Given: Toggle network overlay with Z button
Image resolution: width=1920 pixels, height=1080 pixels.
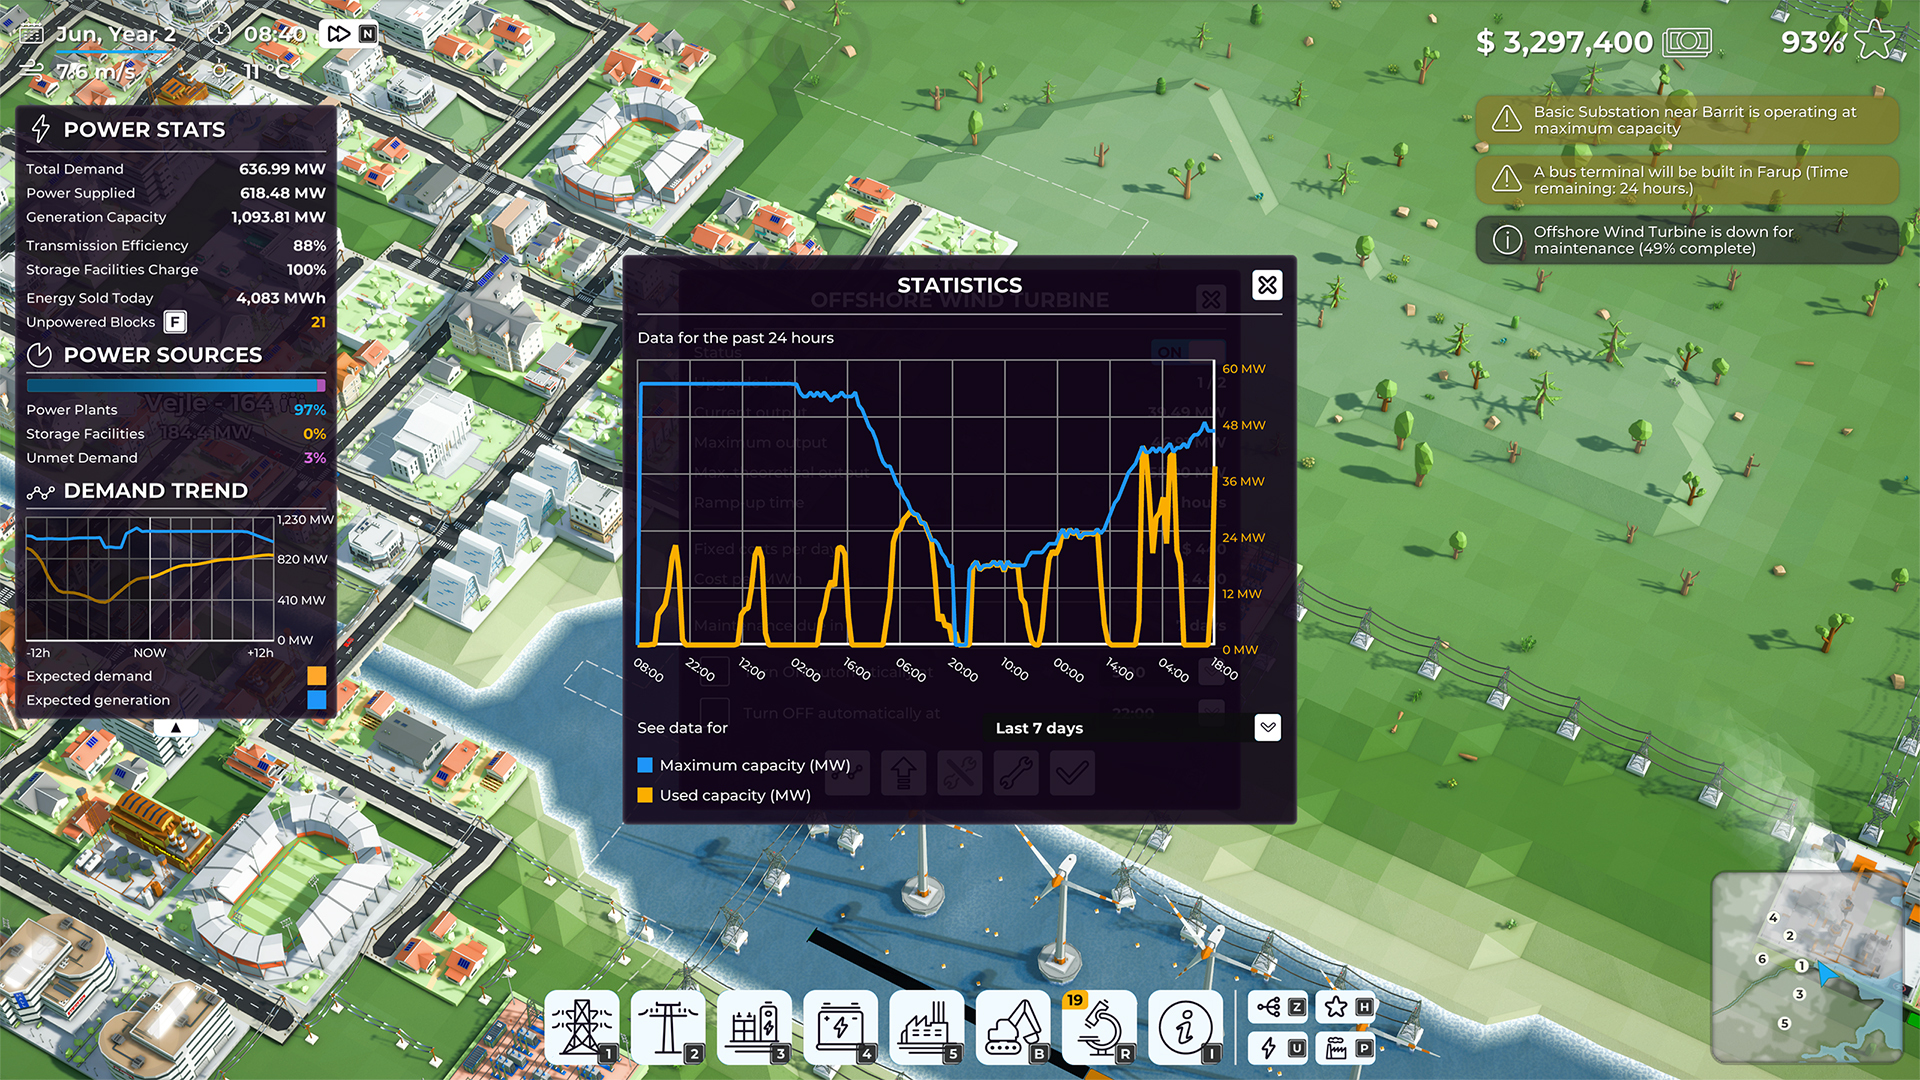Looking at the screenshot, I should click(x=1280, y=1007).
